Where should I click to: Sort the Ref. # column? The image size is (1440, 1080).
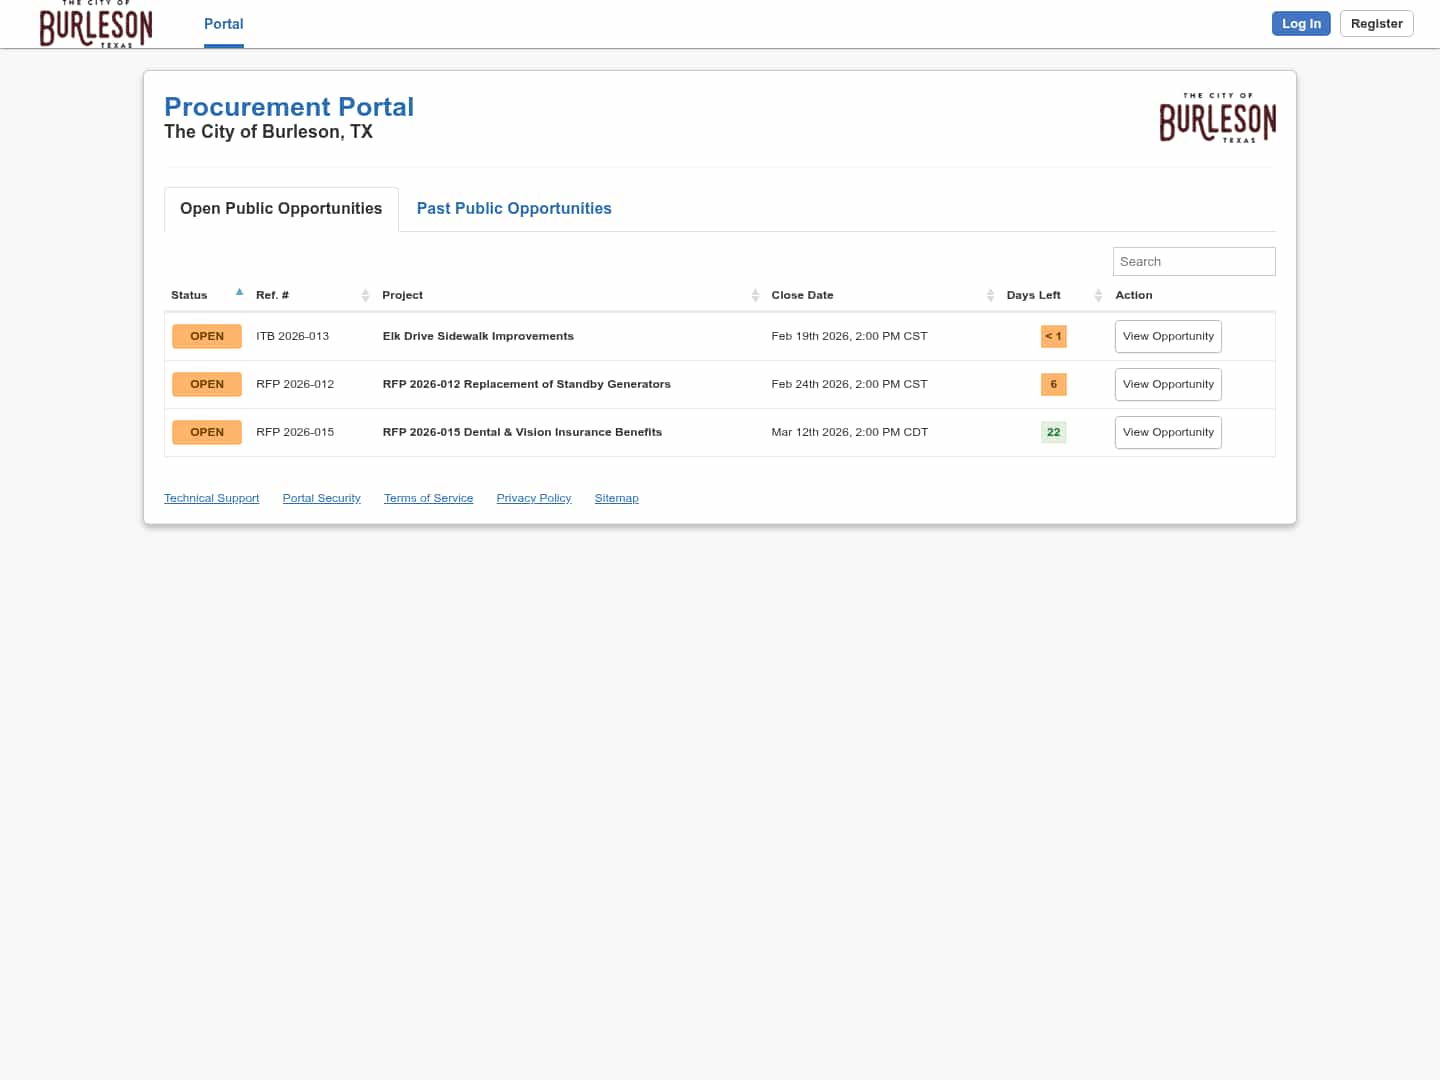tap(366, 295)
